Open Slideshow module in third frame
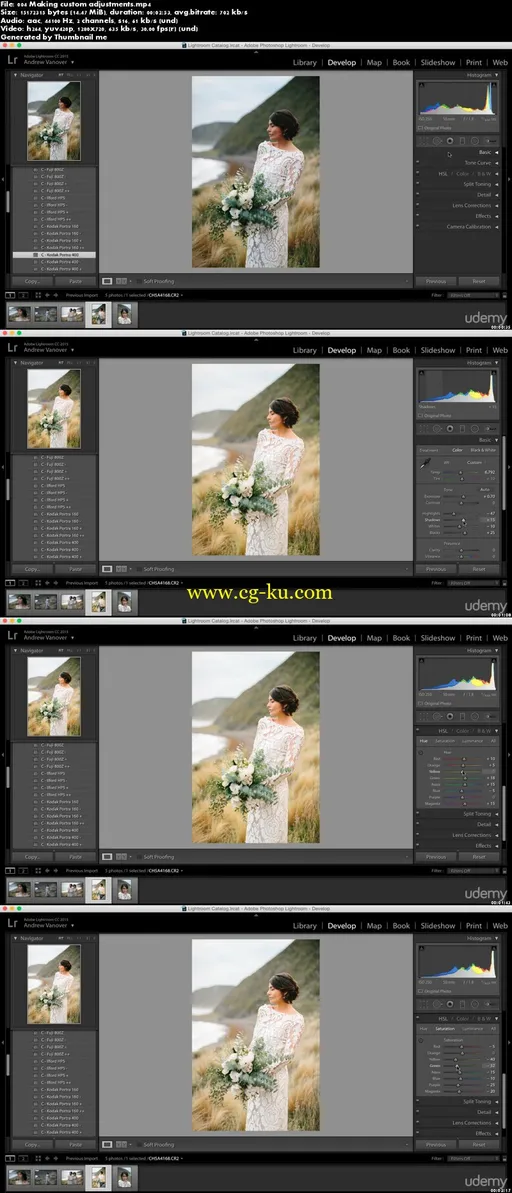 [438, 638]
